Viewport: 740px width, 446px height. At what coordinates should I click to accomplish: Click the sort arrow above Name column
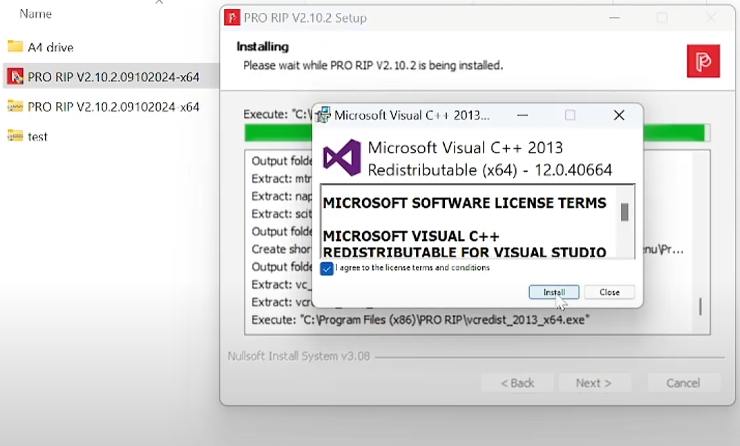(x=159, y=2)
